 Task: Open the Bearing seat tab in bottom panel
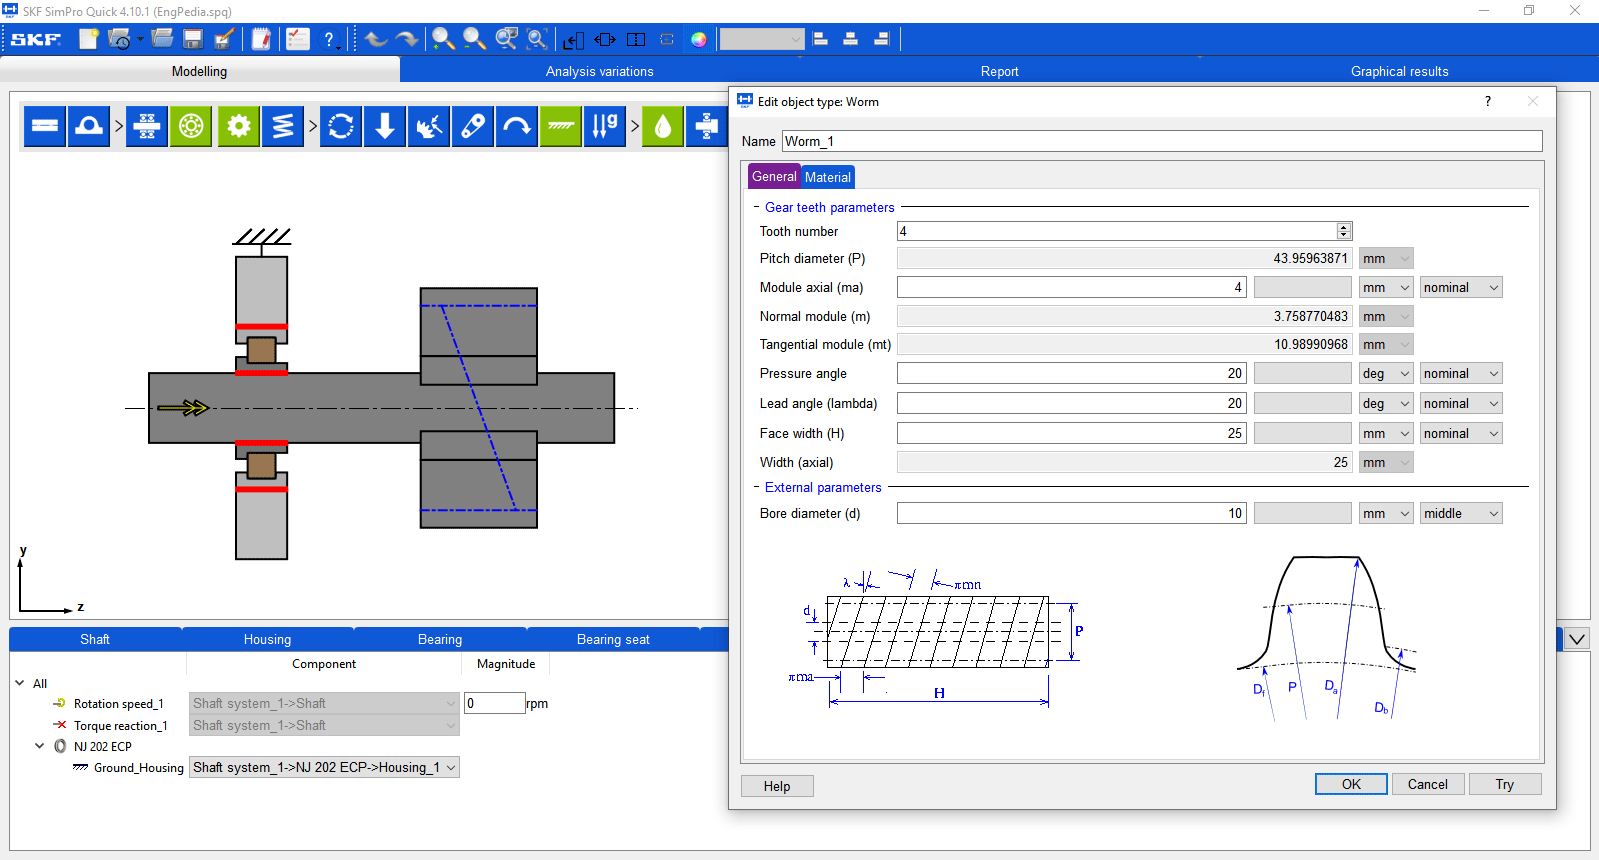[613, 639]
